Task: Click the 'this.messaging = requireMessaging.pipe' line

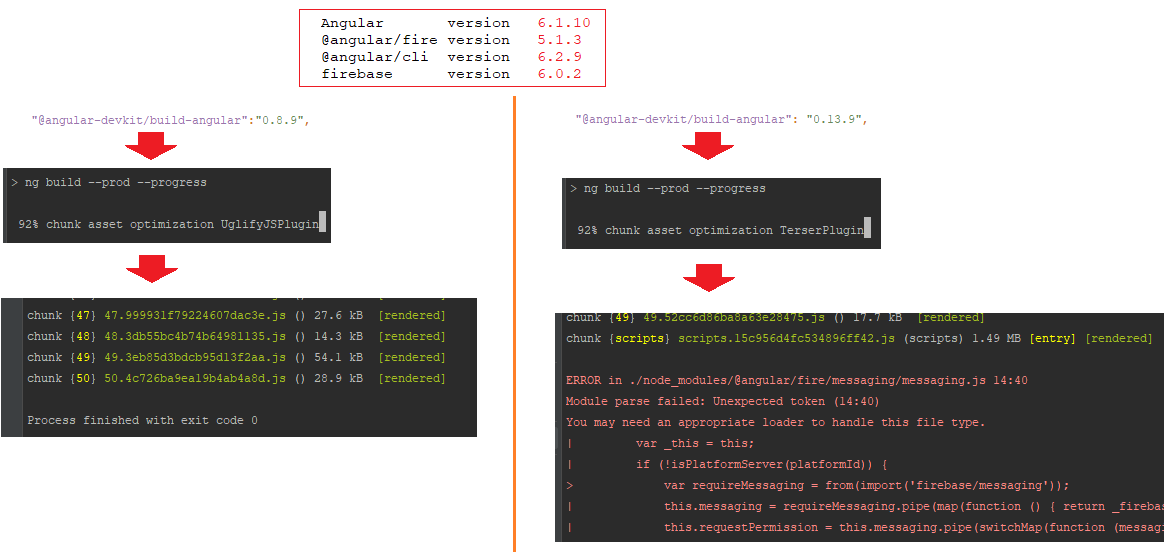Action: [x=913, y=506]
